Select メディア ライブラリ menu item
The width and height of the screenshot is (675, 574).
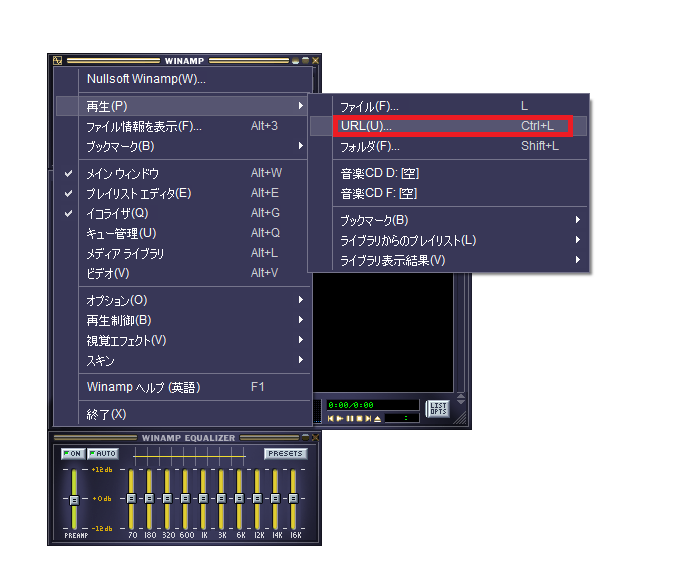(183, 253)
